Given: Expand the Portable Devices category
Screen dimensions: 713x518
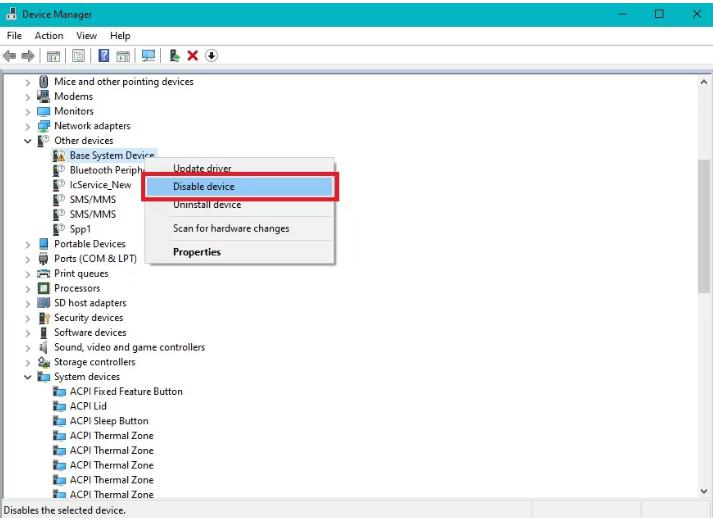Looking at the screenshot, I should (28, 245).
